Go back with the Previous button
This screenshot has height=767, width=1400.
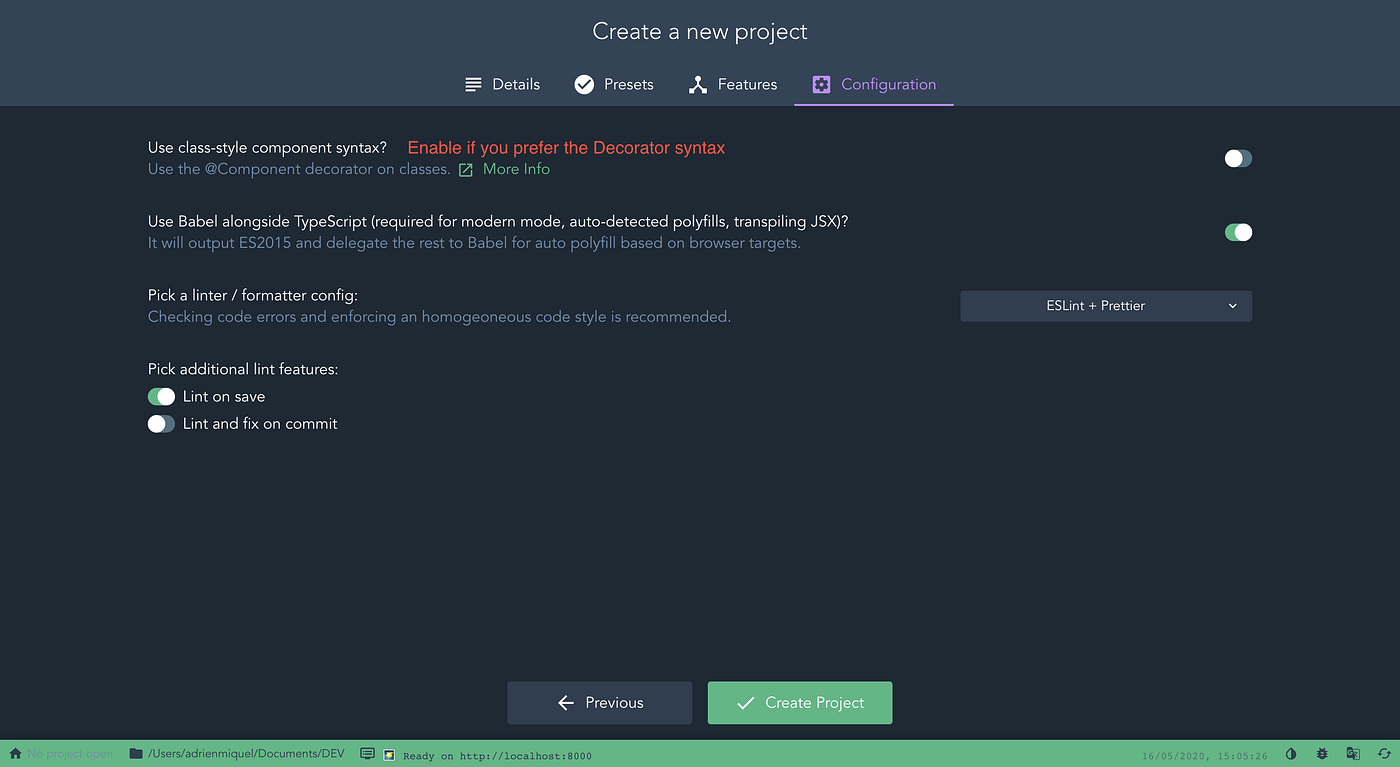(x=599, y=703)
